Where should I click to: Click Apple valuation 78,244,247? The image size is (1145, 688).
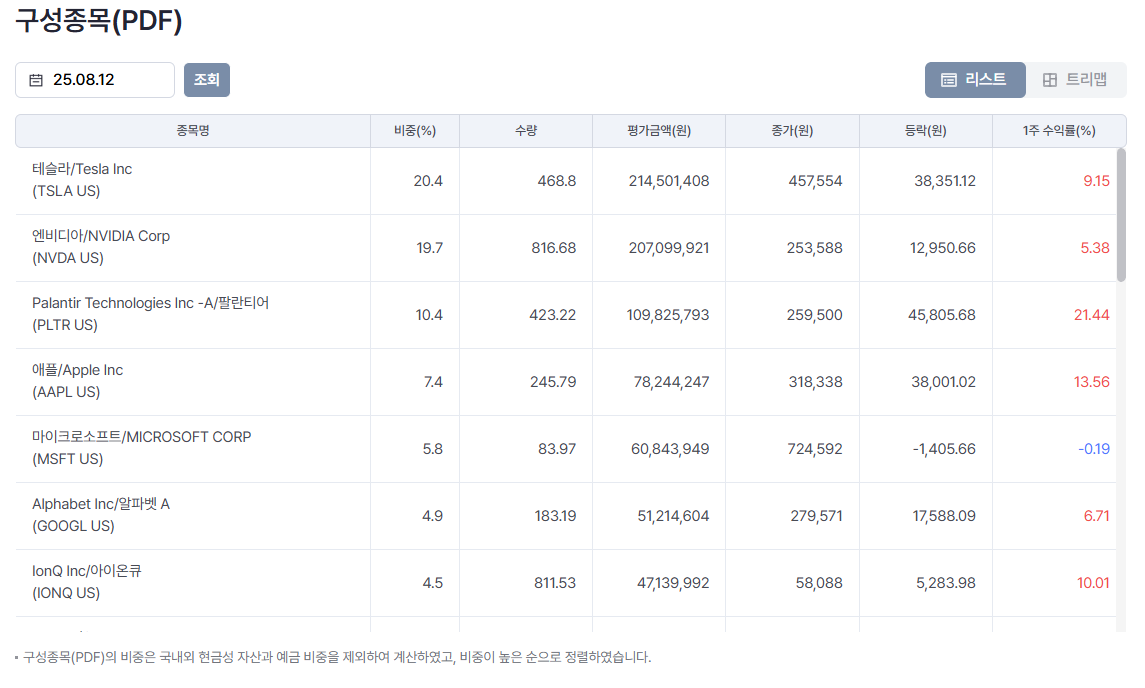coord(671,382)
